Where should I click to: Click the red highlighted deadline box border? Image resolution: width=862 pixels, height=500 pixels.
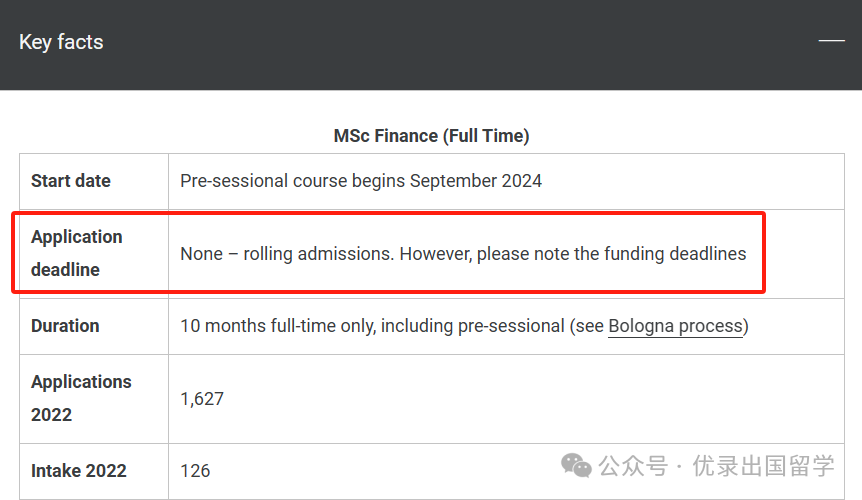pos(388,213)
